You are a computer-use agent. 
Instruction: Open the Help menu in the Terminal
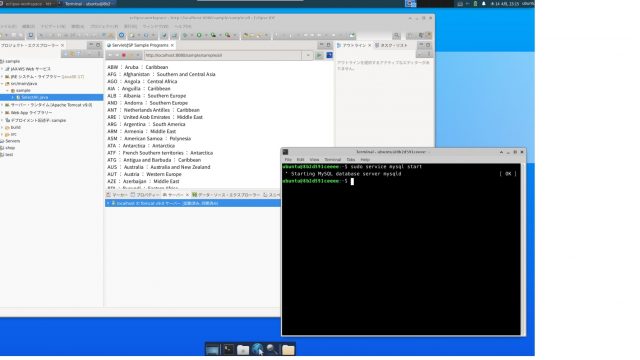tap(365, 160)
